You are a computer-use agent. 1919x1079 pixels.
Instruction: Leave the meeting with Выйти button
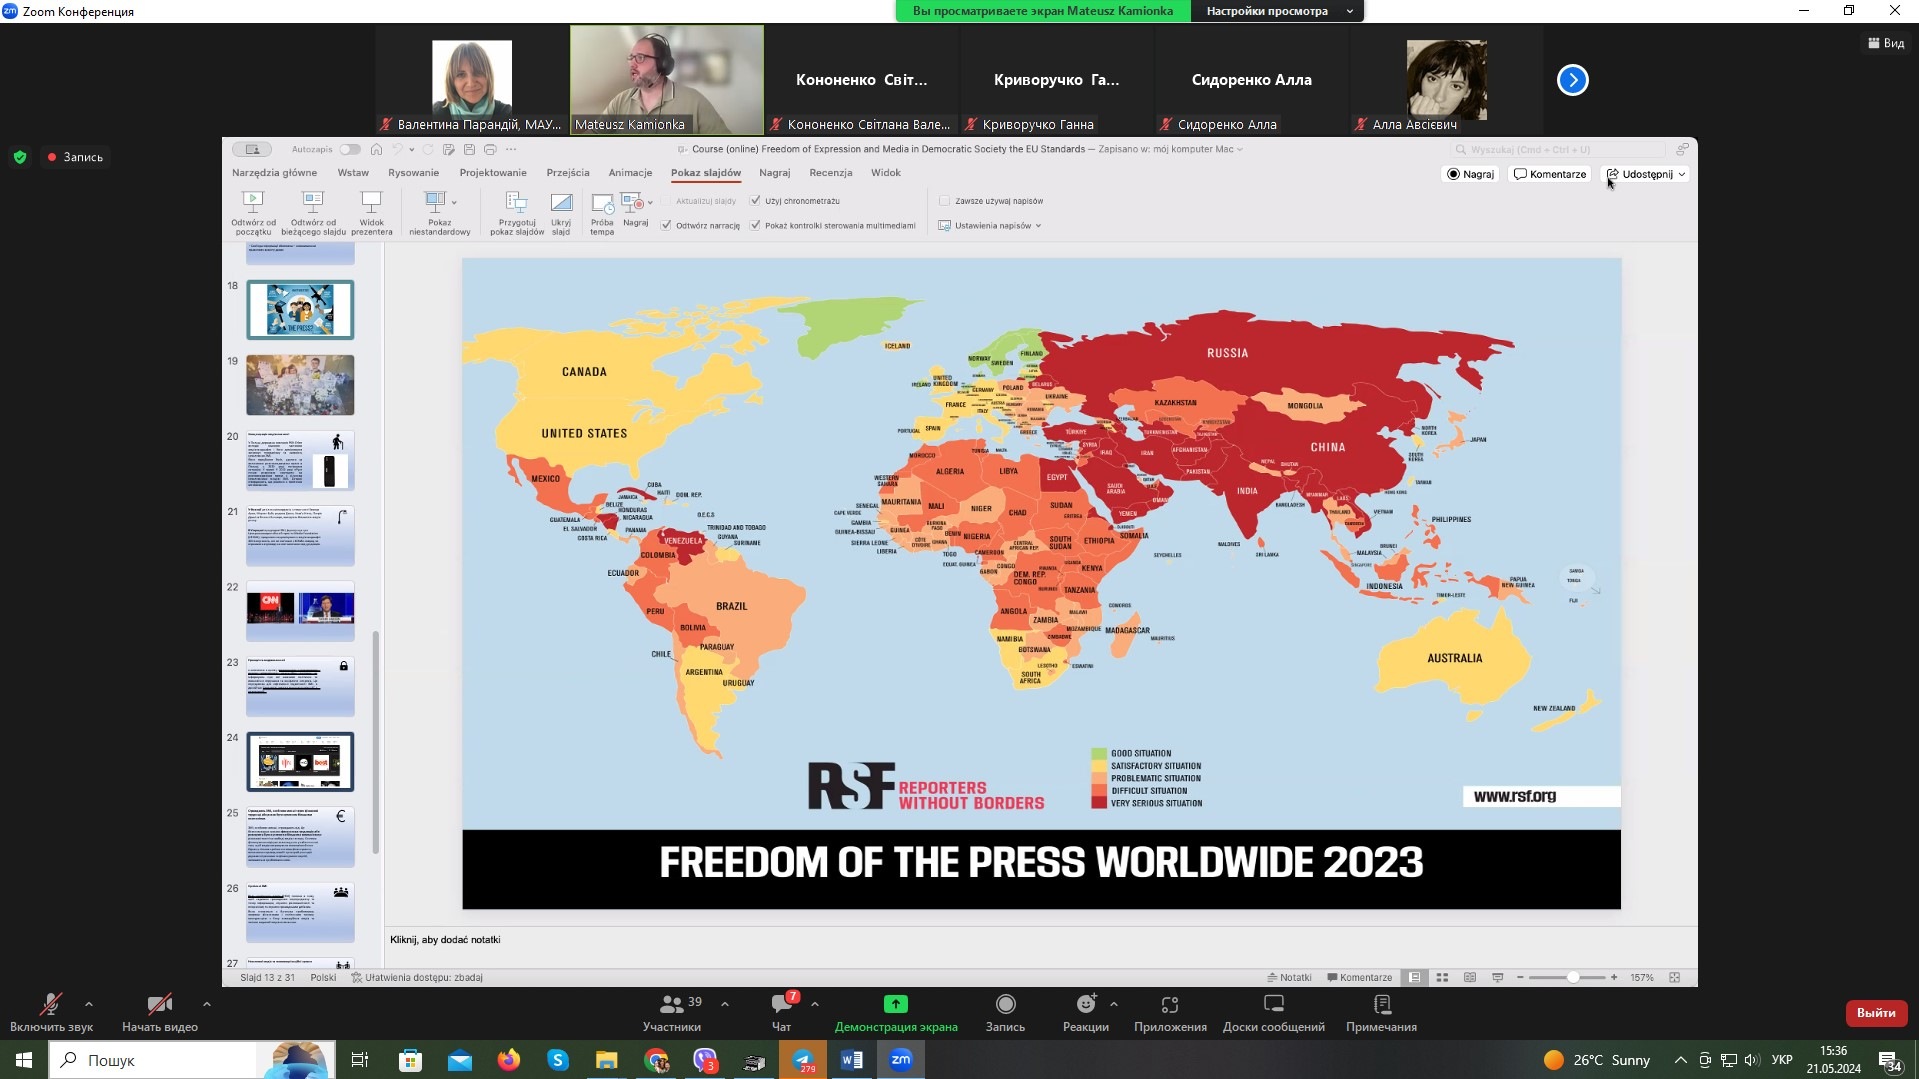coord(1875,1013)
